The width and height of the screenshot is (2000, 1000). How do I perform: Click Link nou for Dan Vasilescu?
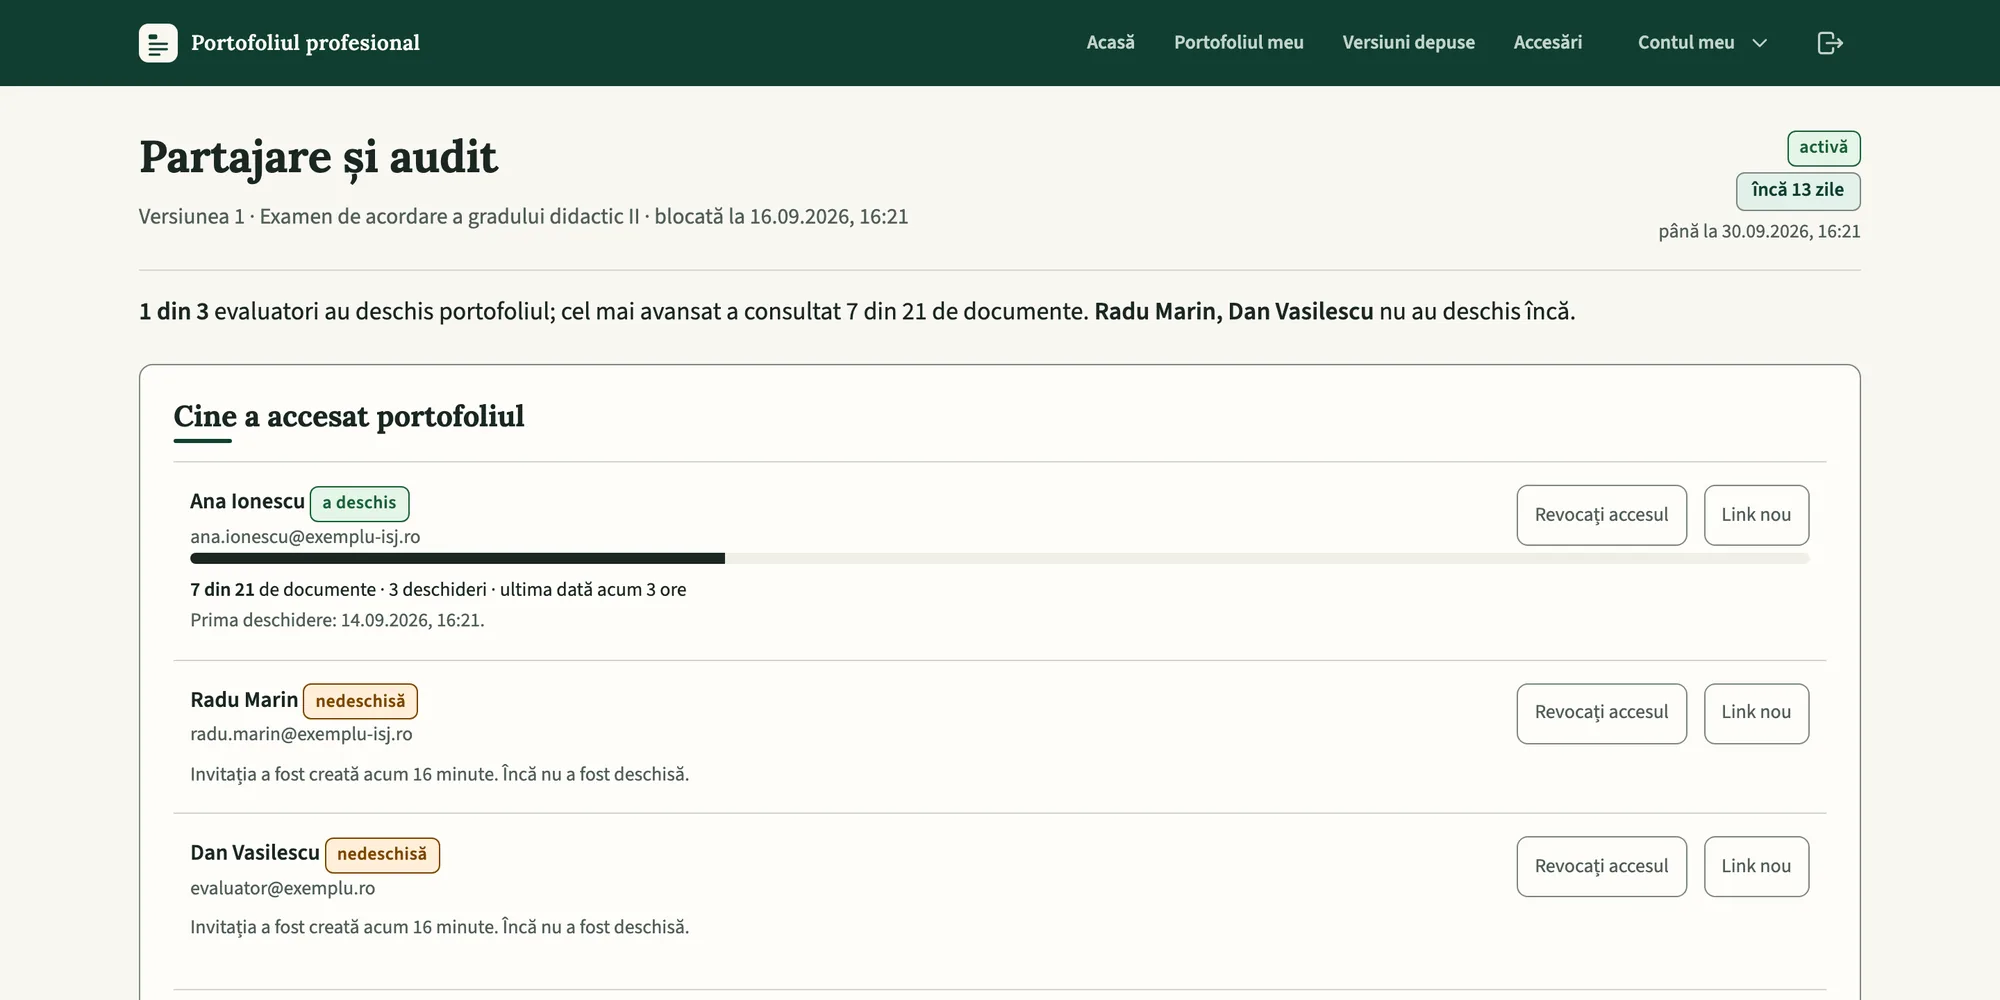point(1756,866)
